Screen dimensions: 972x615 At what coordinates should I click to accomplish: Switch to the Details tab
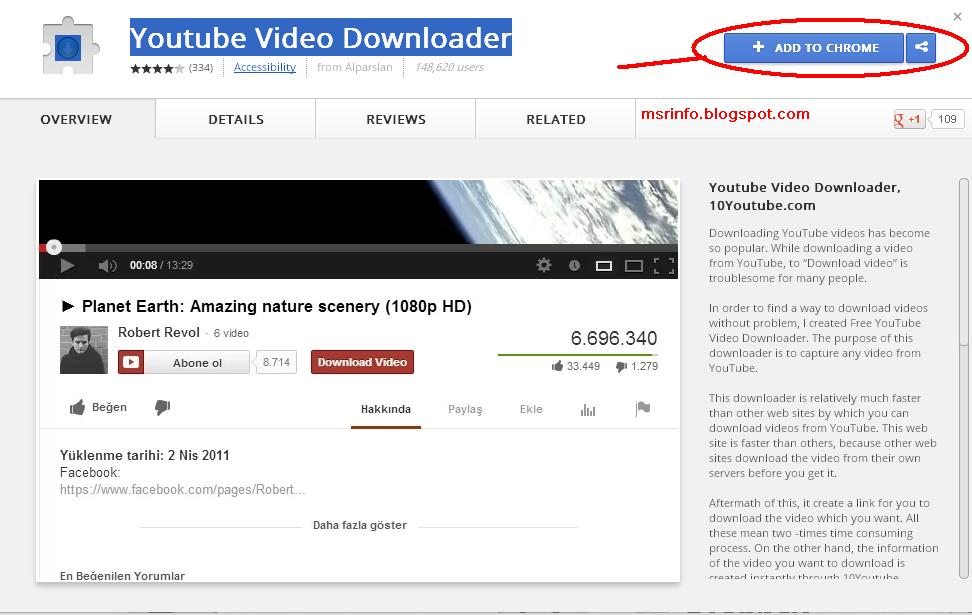(x=236, y=119)
